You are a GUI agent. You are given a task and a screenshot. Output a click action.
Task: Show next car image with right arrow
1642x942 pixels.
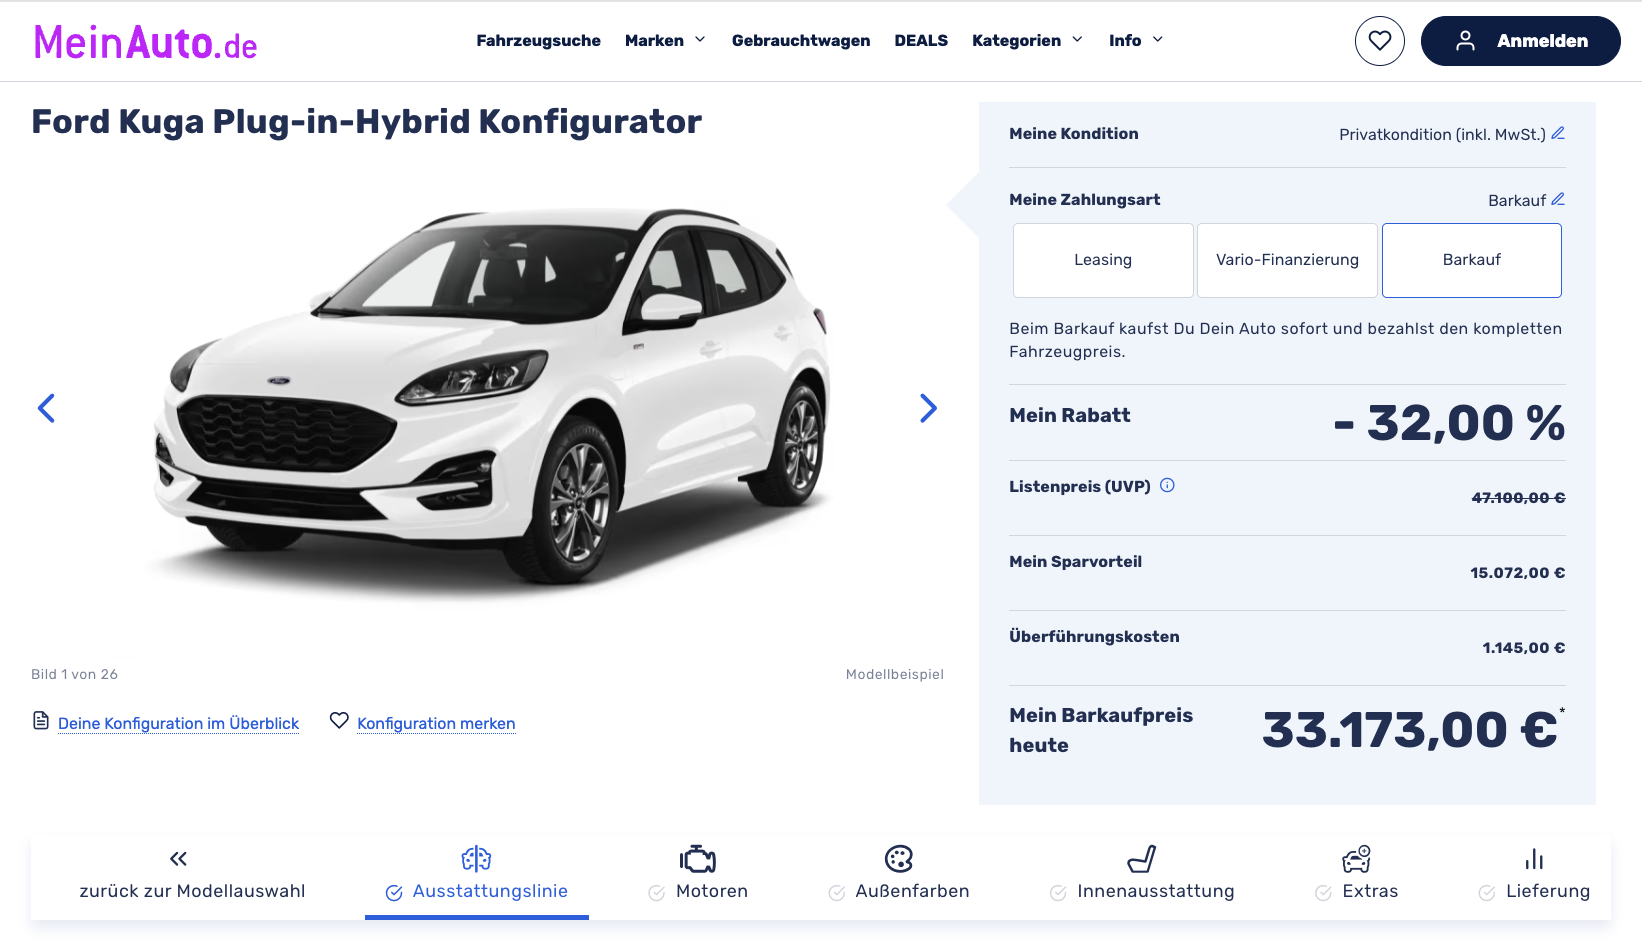(928, 408)
